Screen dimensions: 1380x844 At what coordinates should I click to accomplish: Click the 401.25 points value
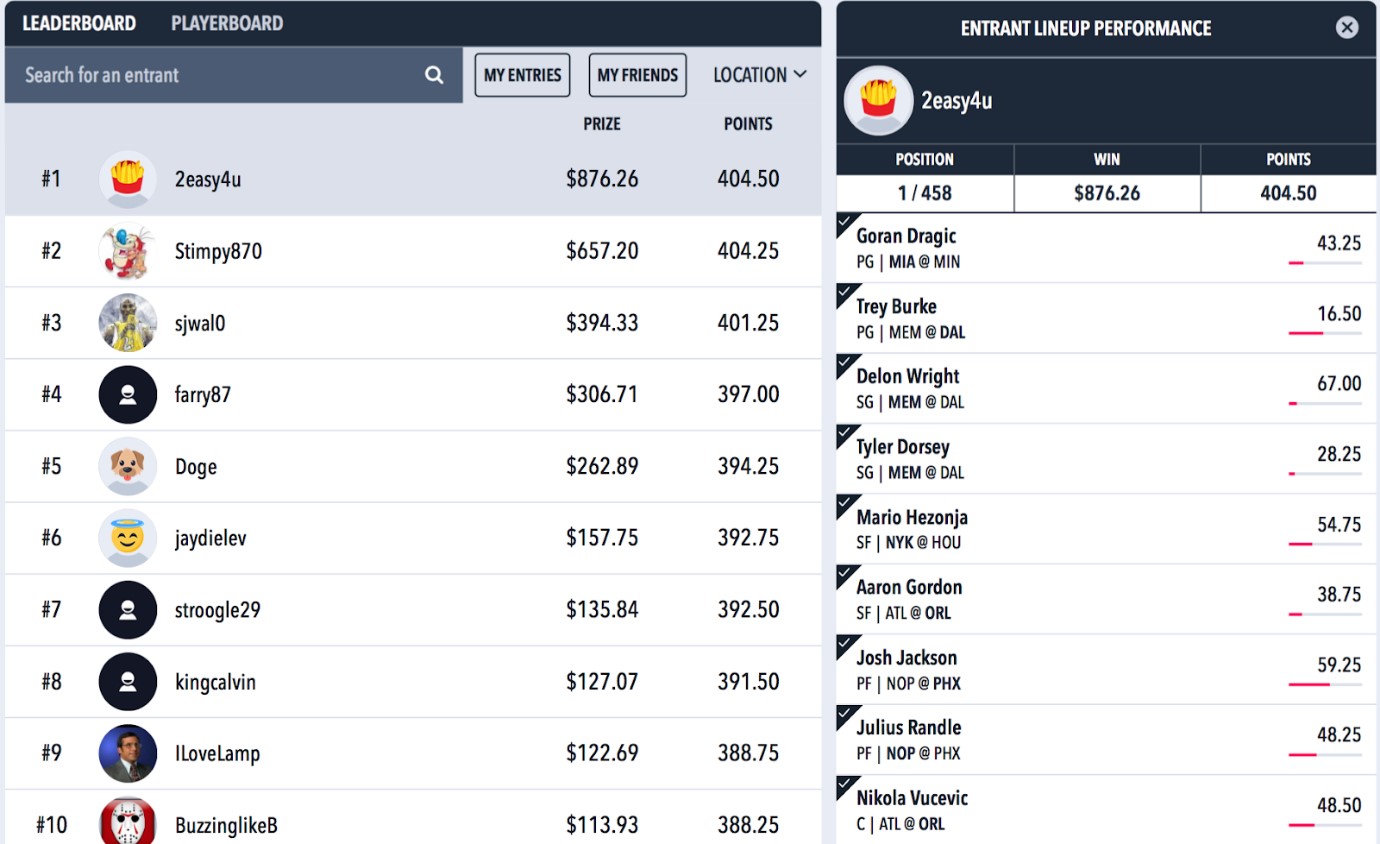pos(748,323)
